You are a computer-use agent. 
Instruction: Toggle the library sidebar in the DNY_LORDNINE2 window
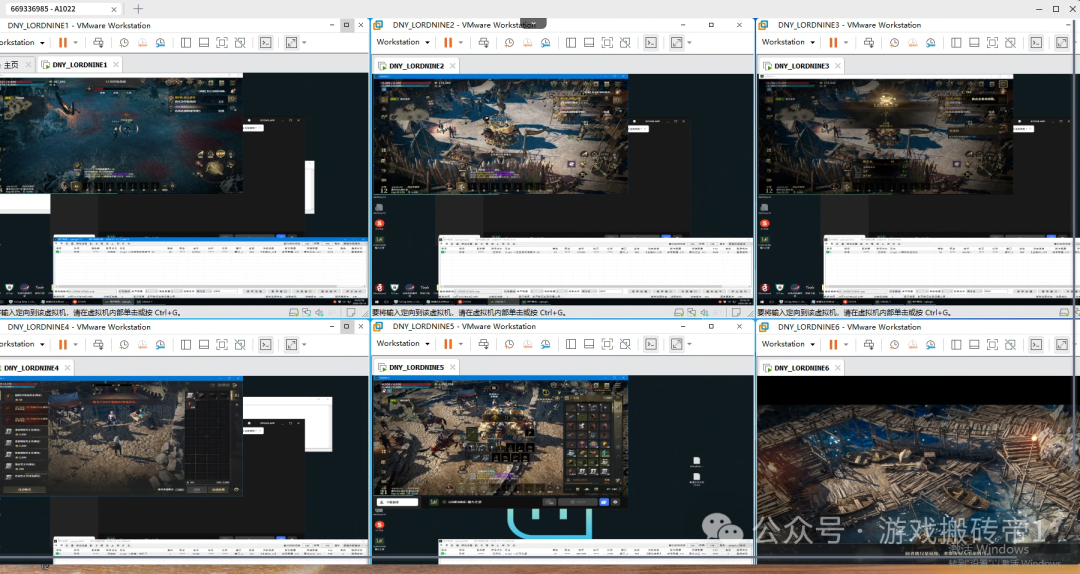tap(571, 43)
